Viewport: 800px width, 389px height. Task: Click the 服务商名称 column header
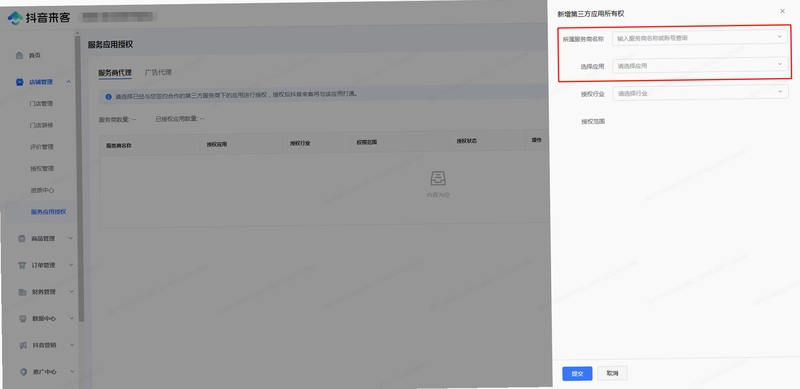click(119, 145)
